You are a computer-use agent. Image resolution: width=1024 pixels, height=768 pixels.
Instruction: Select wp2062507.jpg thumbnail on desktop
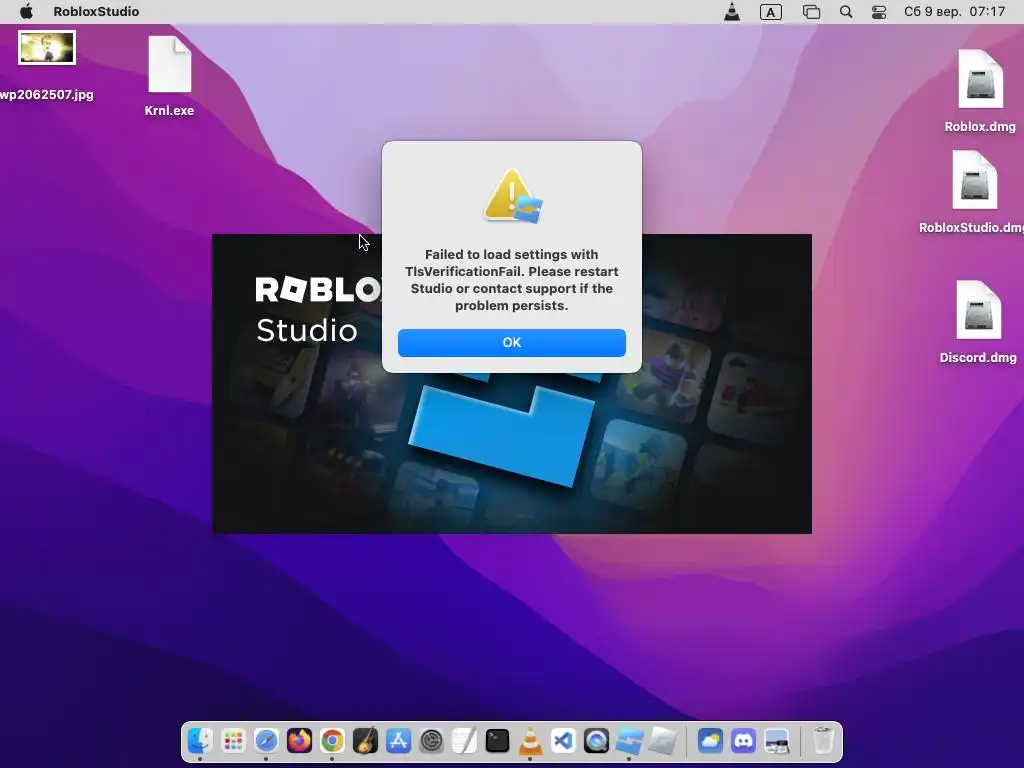46,48
